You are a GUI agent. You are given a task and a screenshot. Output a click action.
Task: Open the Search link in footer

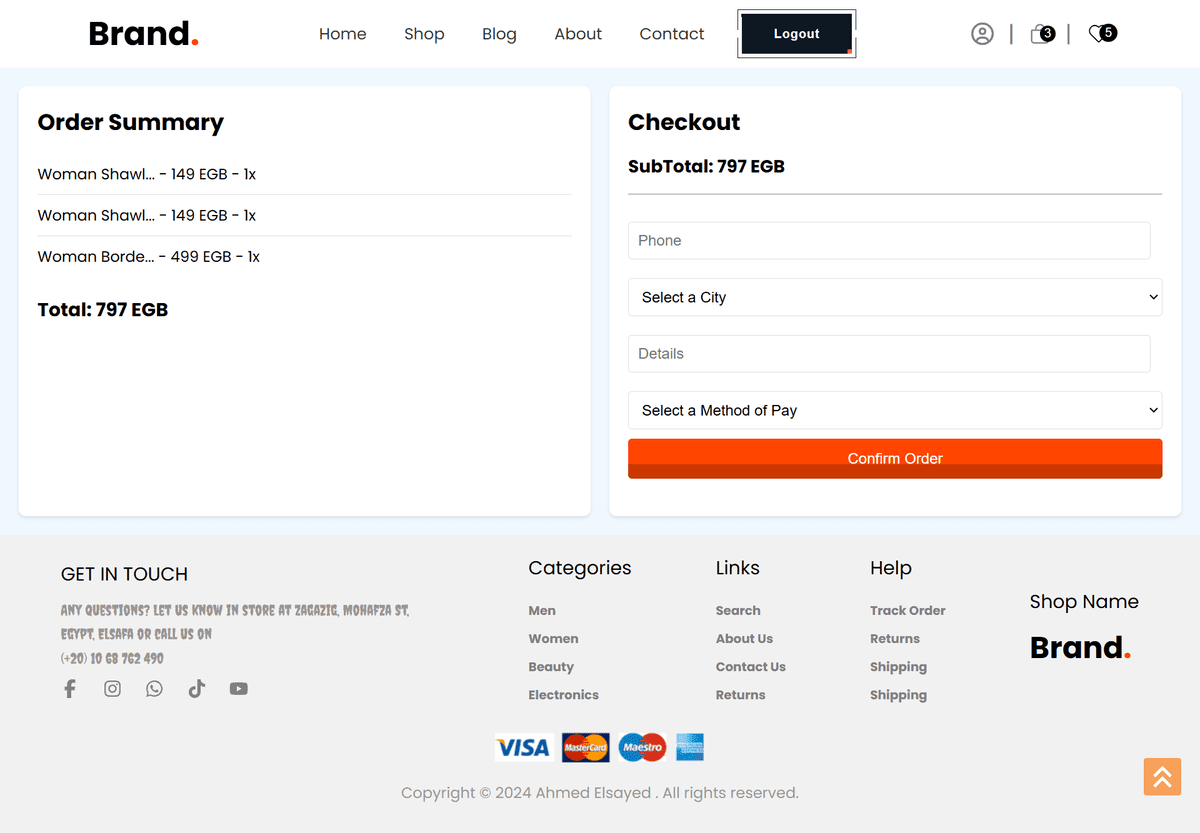click(x=738, y=610)
